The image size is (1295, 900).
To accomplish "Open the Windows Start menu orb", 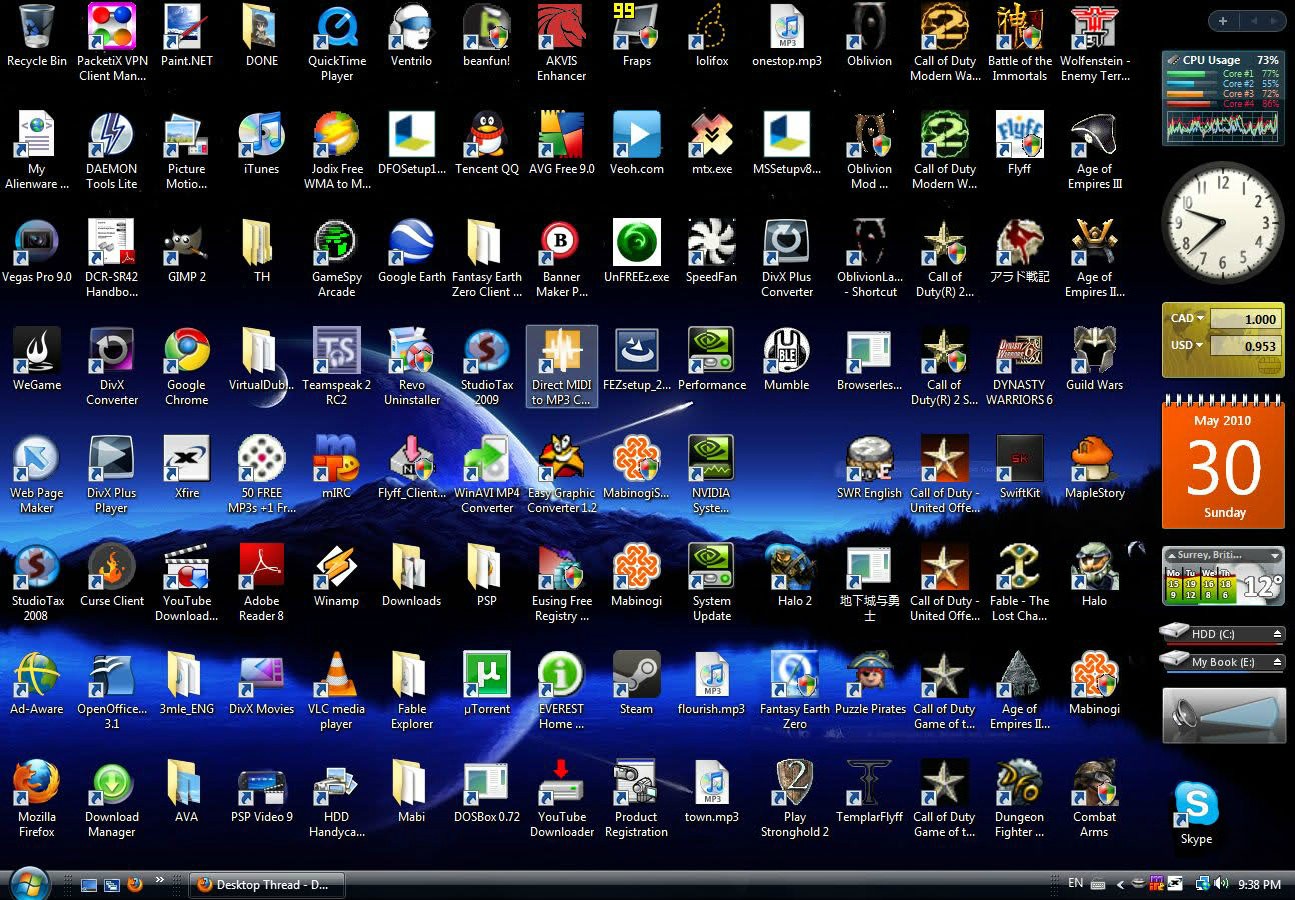I will point(28,883).
